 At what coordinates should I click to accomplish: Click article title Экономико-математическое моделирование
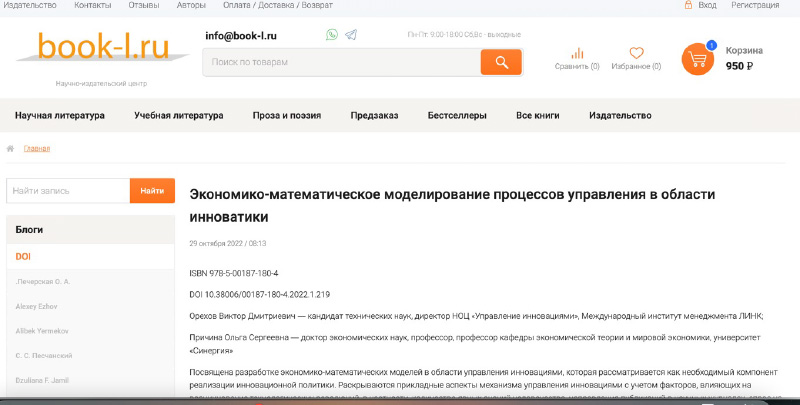point(452,206)
